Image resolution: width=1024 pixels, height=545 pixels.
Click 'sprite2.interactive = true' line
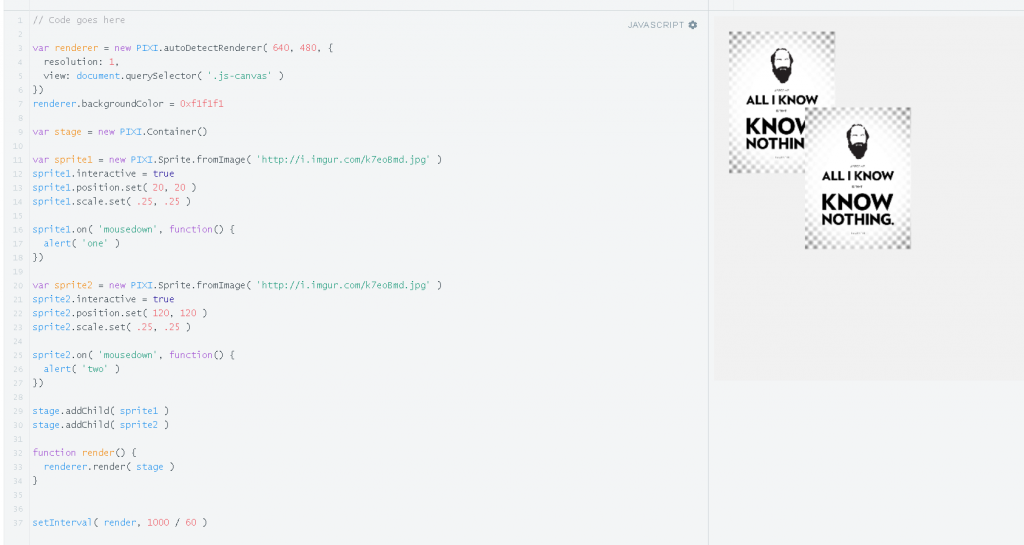coord(103,299)
